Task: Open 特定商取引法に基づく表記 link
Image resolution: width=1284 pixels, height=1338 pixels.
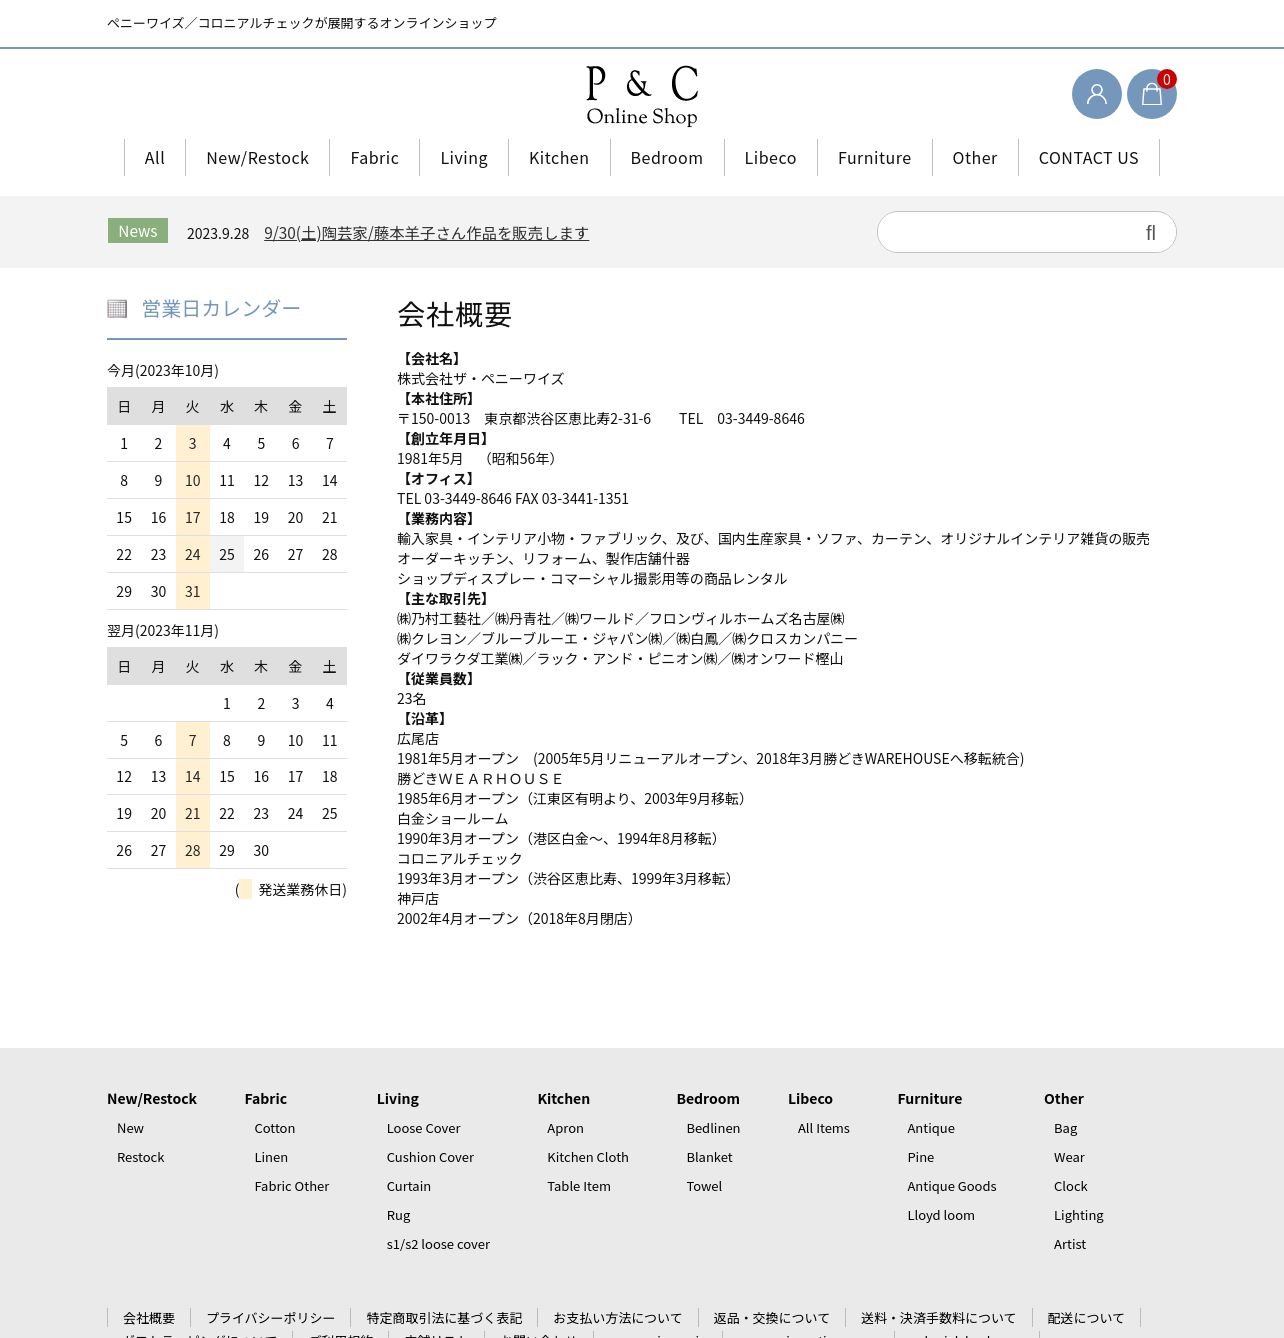Action: pos(444,1318)
